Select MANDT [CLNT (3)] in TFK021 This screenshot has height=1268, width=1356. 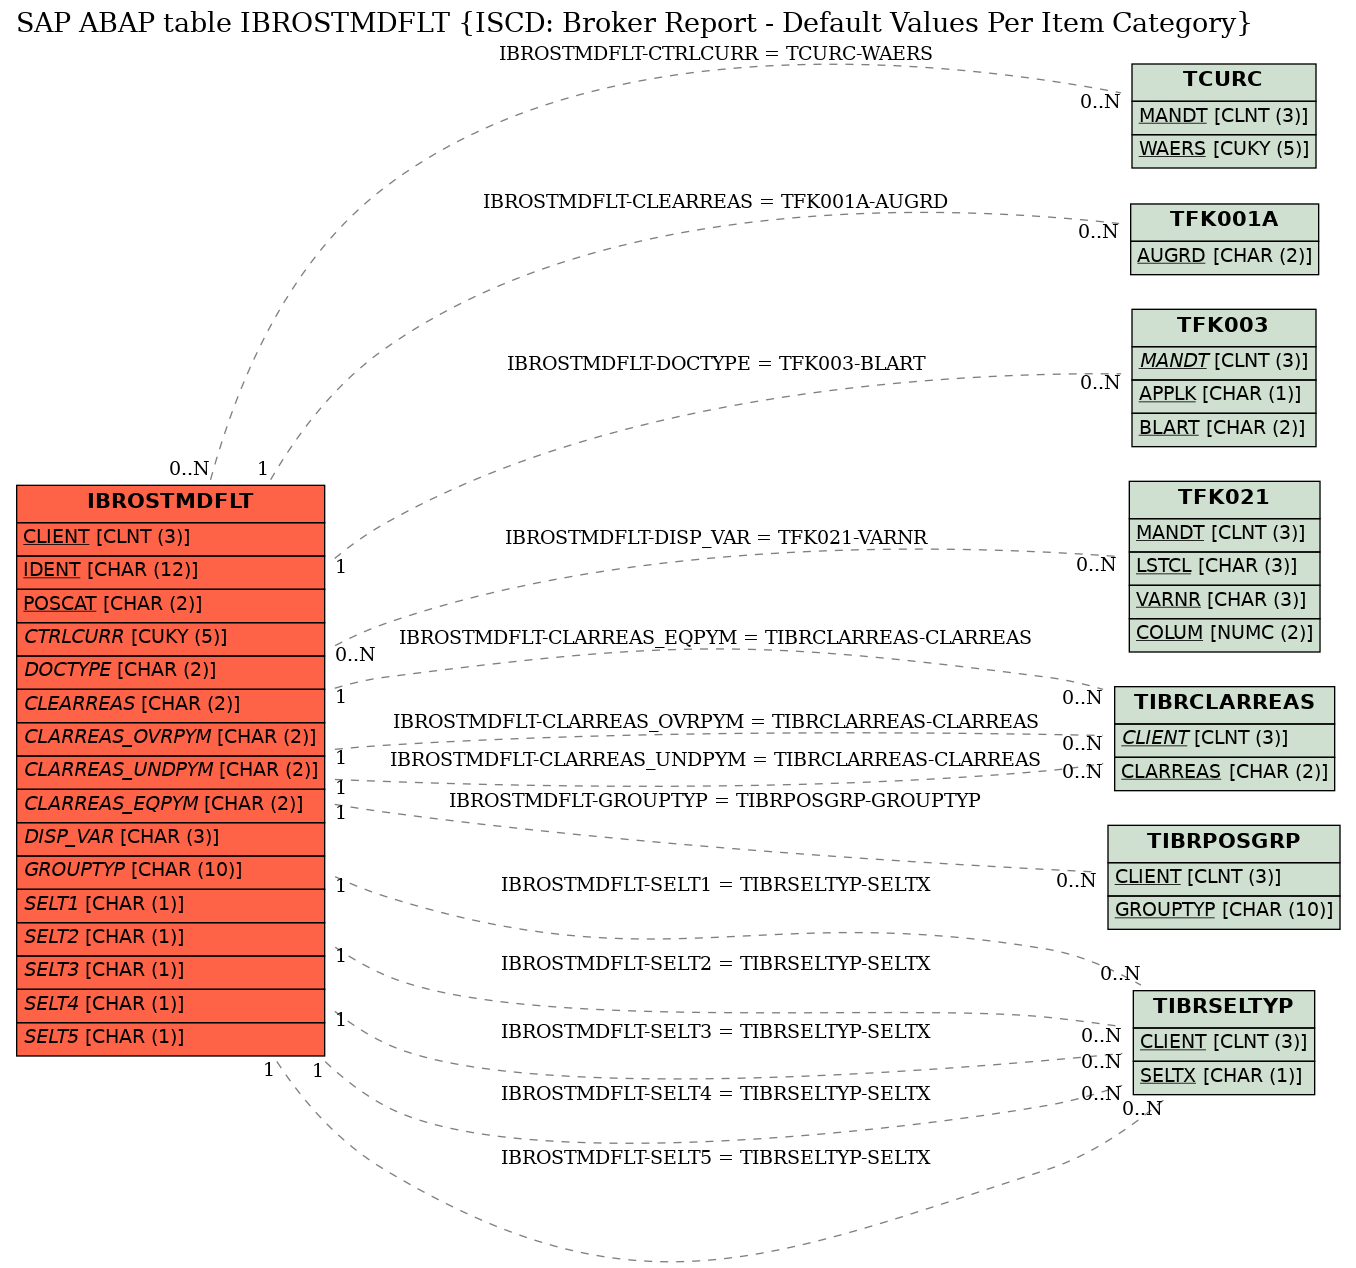pyautogui.click(x=1224, y=534)
